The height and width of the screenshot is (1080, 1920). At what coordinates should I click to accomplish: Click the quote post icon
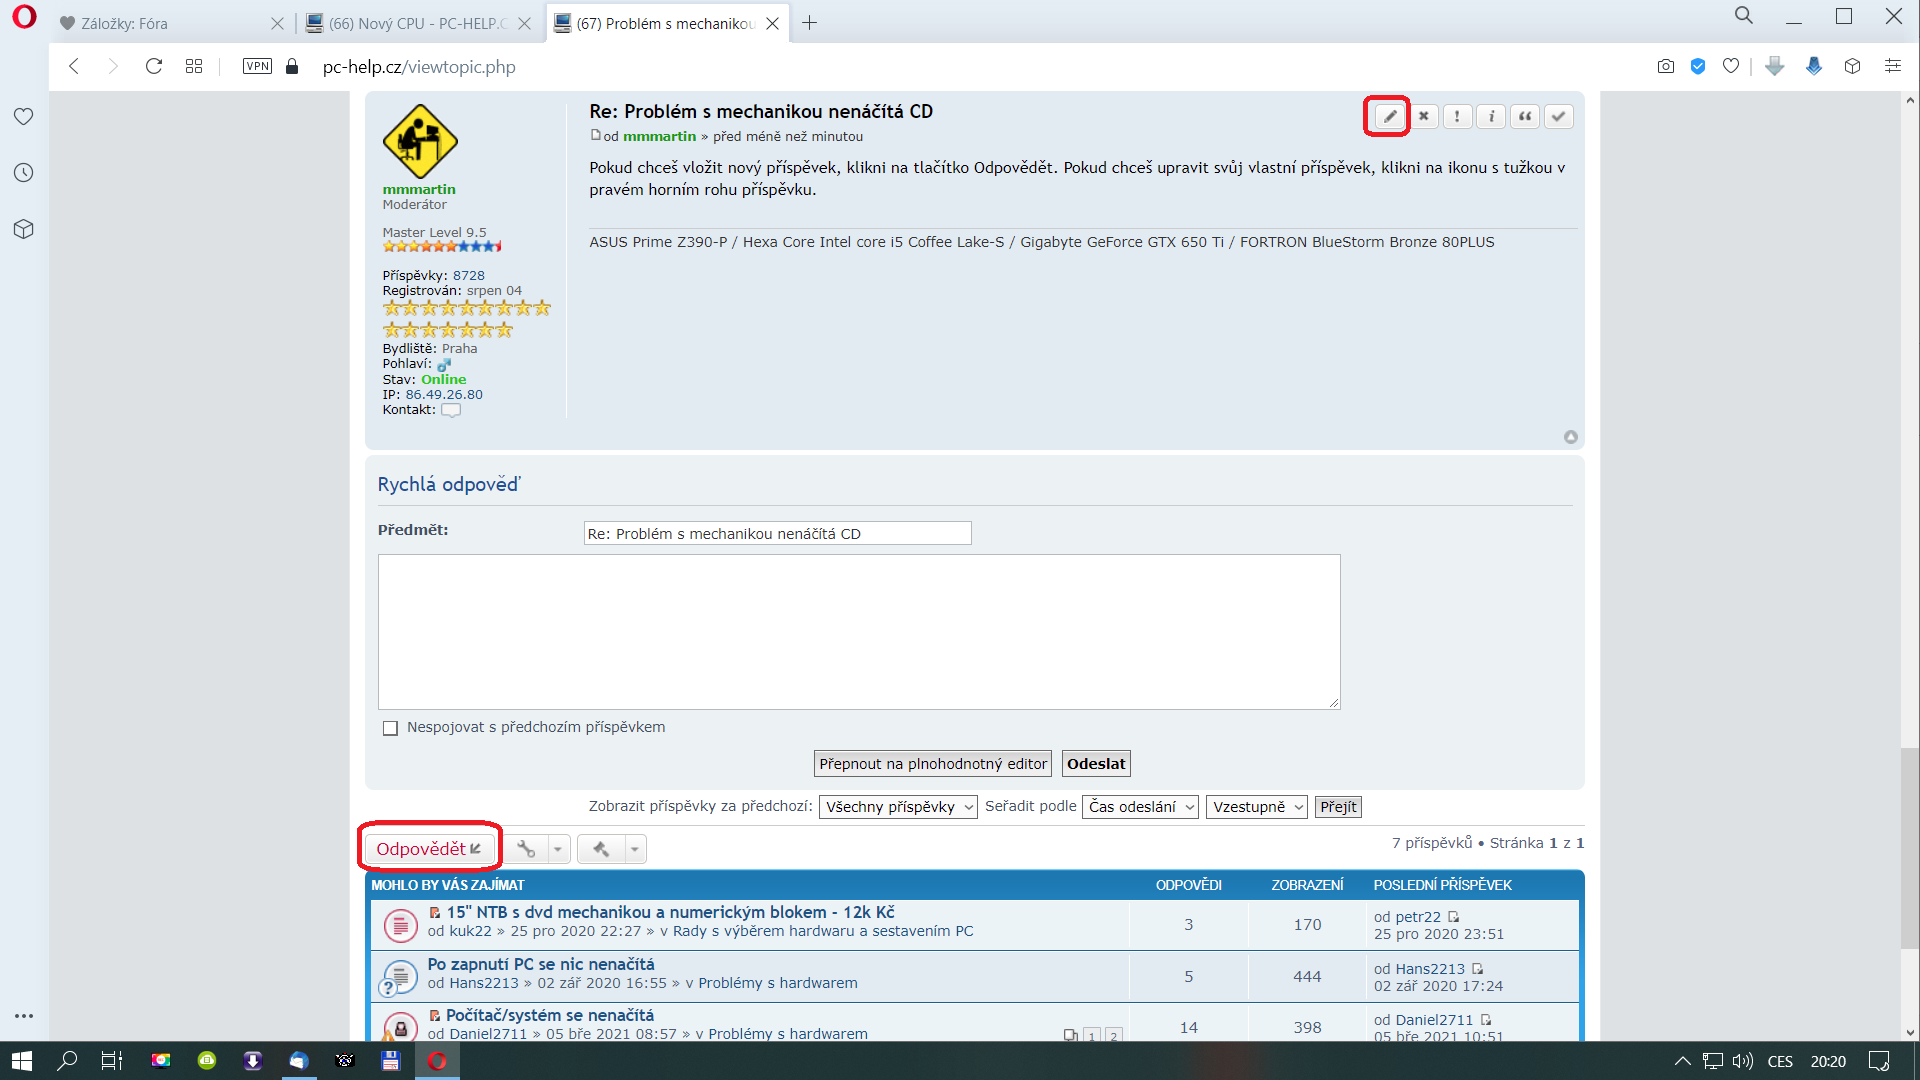click(x=1525, y=116)
